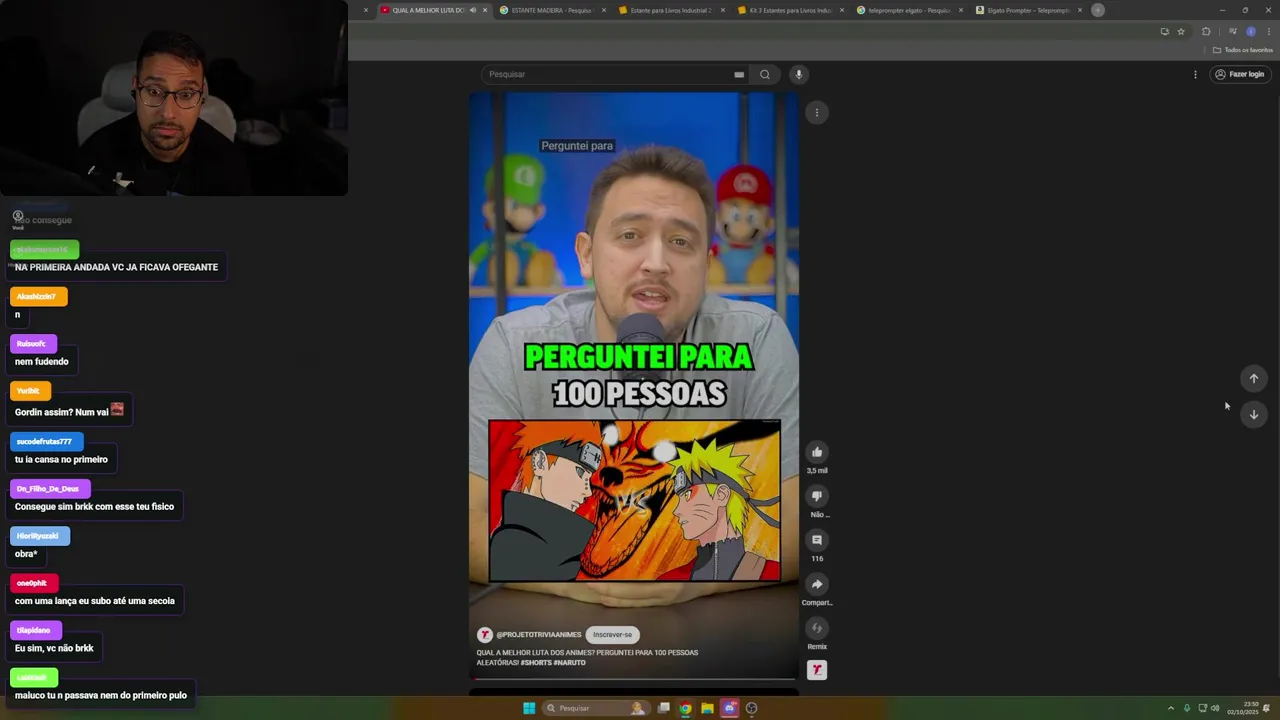Image resolution: width=1280 pixels, height=720 pixels.
Task: Open the @PROJETOTRIVIAANIMES channel link
Action: [538, 634]
